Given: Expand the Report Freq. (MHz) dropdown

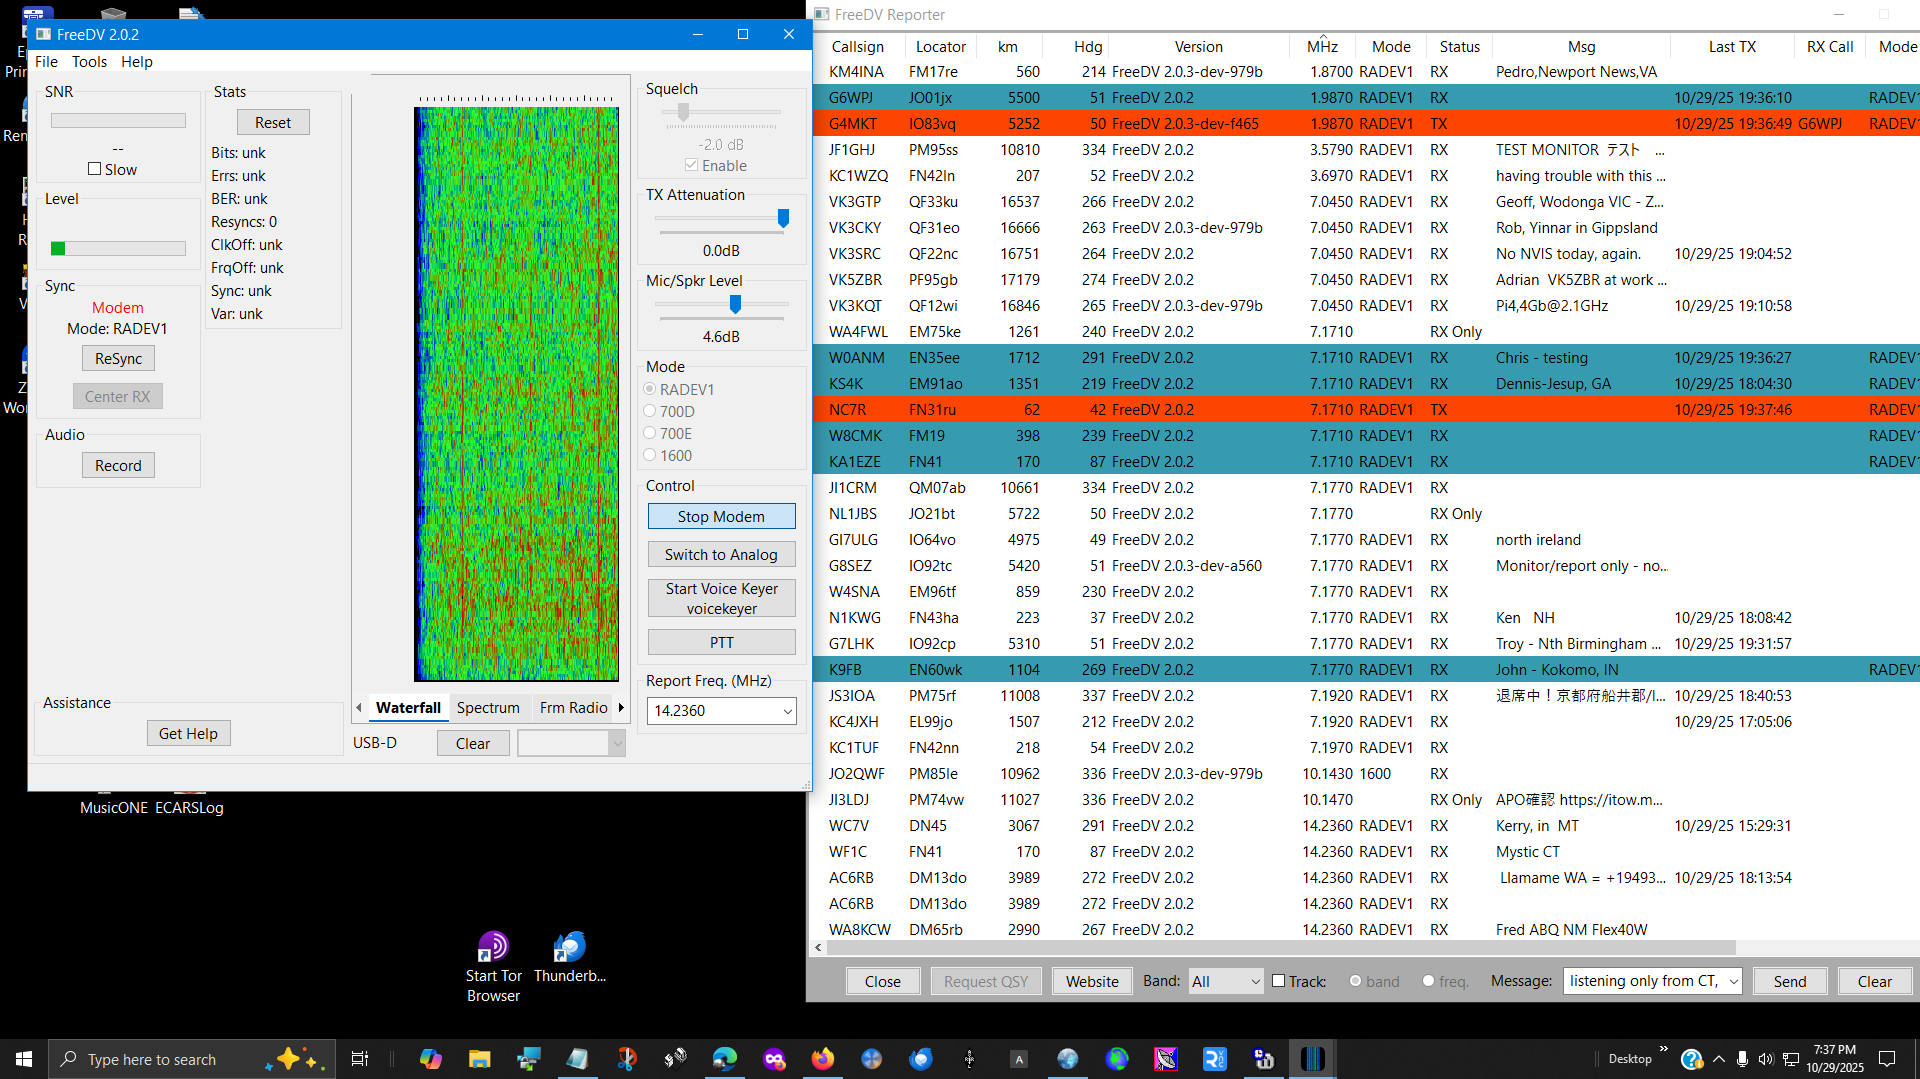Looking at the screenshot, I should coord(787,711).
